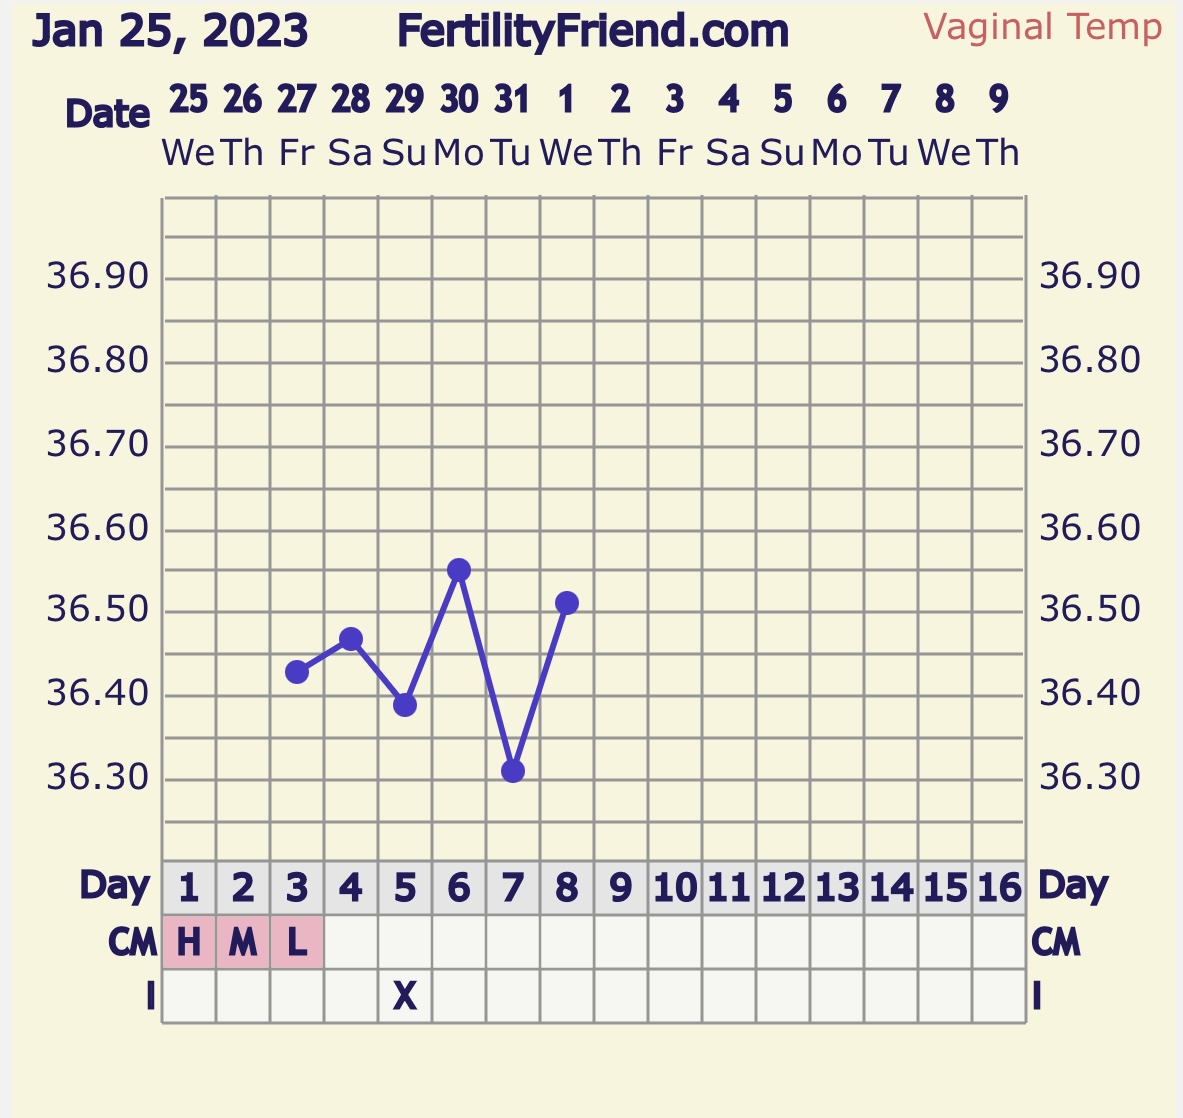
Task: Click the empty I cell under day 8
Action: pos(567,996)
